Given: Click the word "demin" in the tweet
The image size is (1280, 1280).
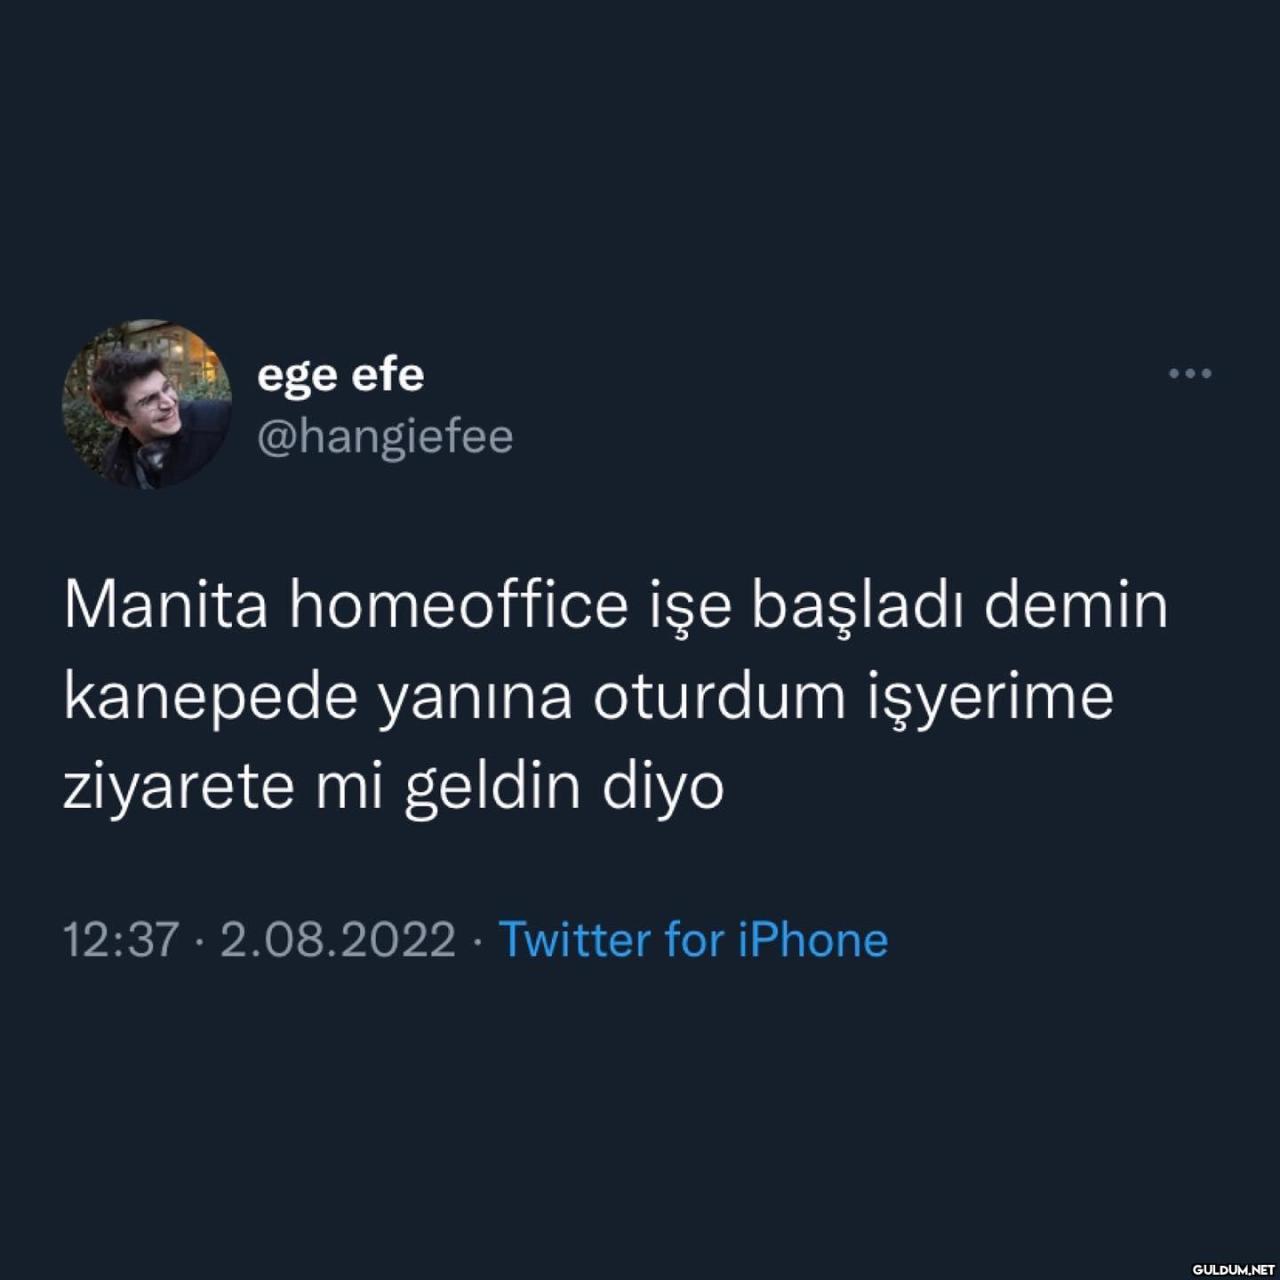Looking at the screenshot, I should tap(1076, 606).
